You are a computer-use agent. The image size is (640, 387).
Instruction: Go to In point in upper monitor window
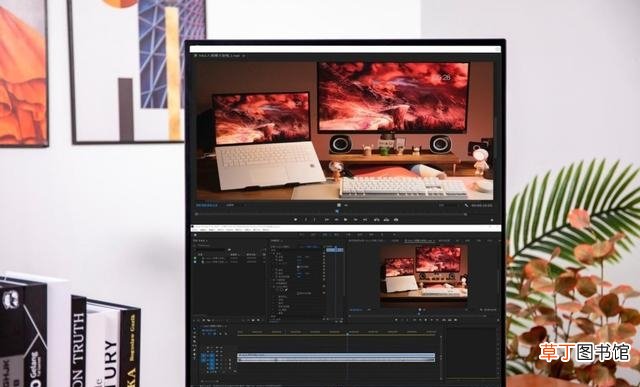(x=327, y=220)
